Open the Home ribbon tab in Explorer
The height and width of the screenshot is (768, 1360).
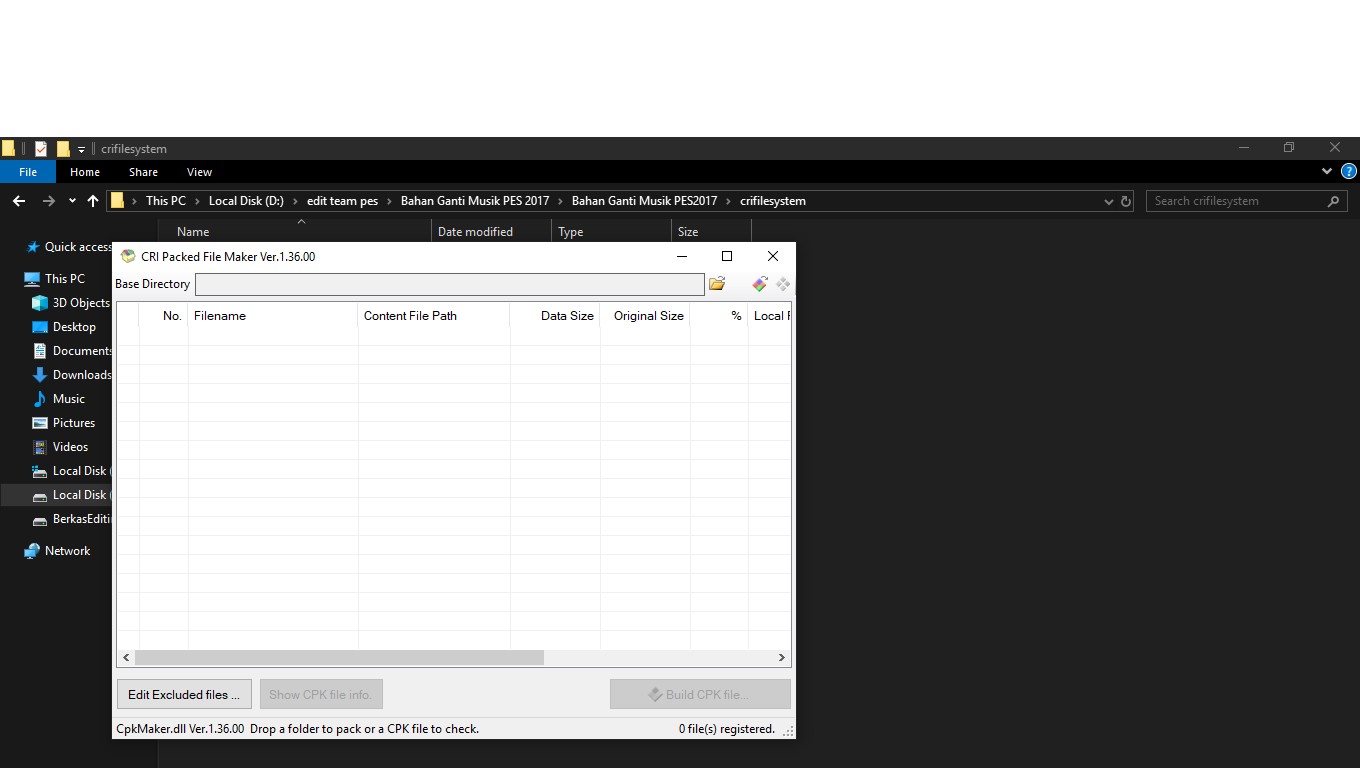click(85, 172)
